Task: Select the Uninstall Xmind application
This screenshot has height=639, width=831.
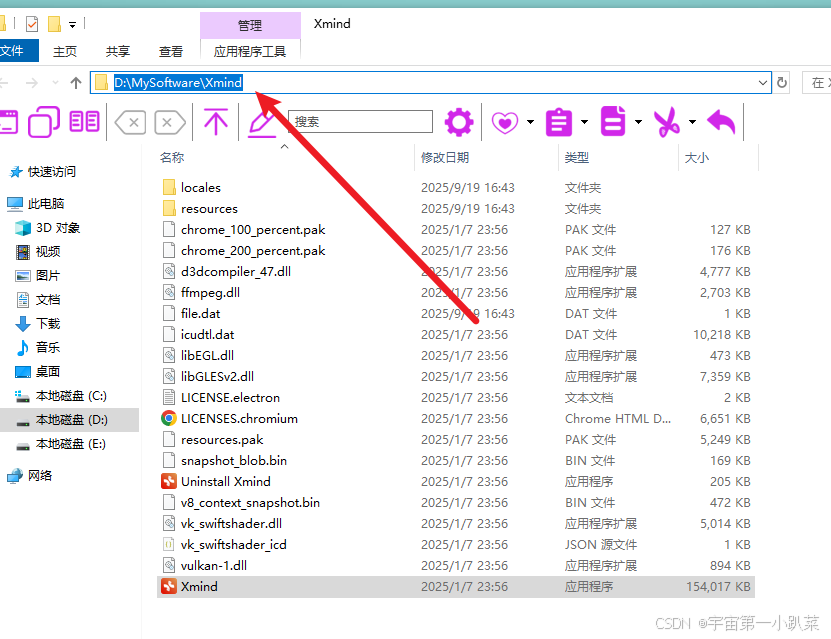Action: tap(456, 482)
